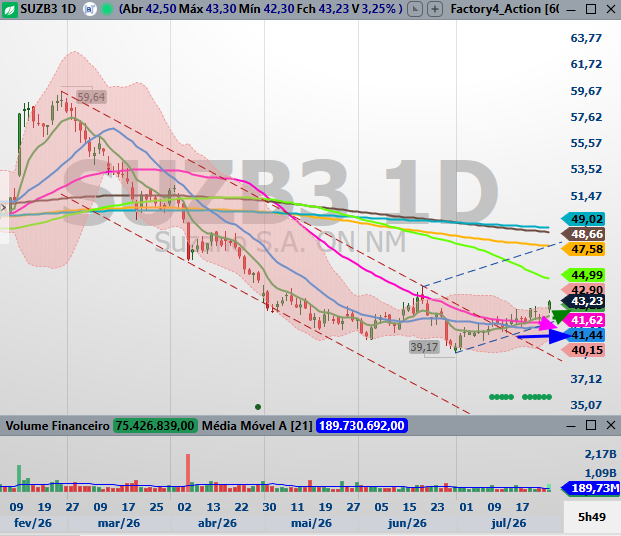Click the lone green dot signal near 30 abr
The height and width of the screenshot is (536, 621).
[x=258, y=407]
